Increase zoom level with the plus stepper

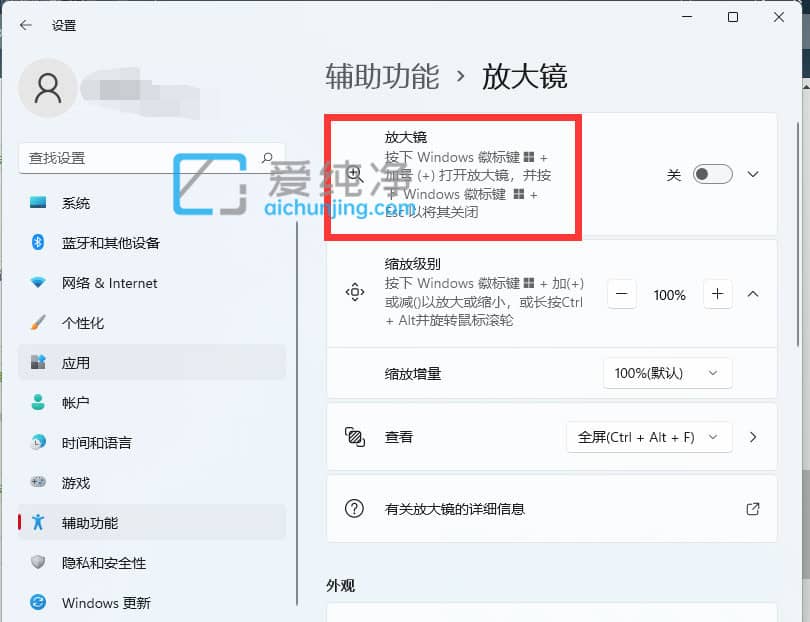[x=717, y=293]
